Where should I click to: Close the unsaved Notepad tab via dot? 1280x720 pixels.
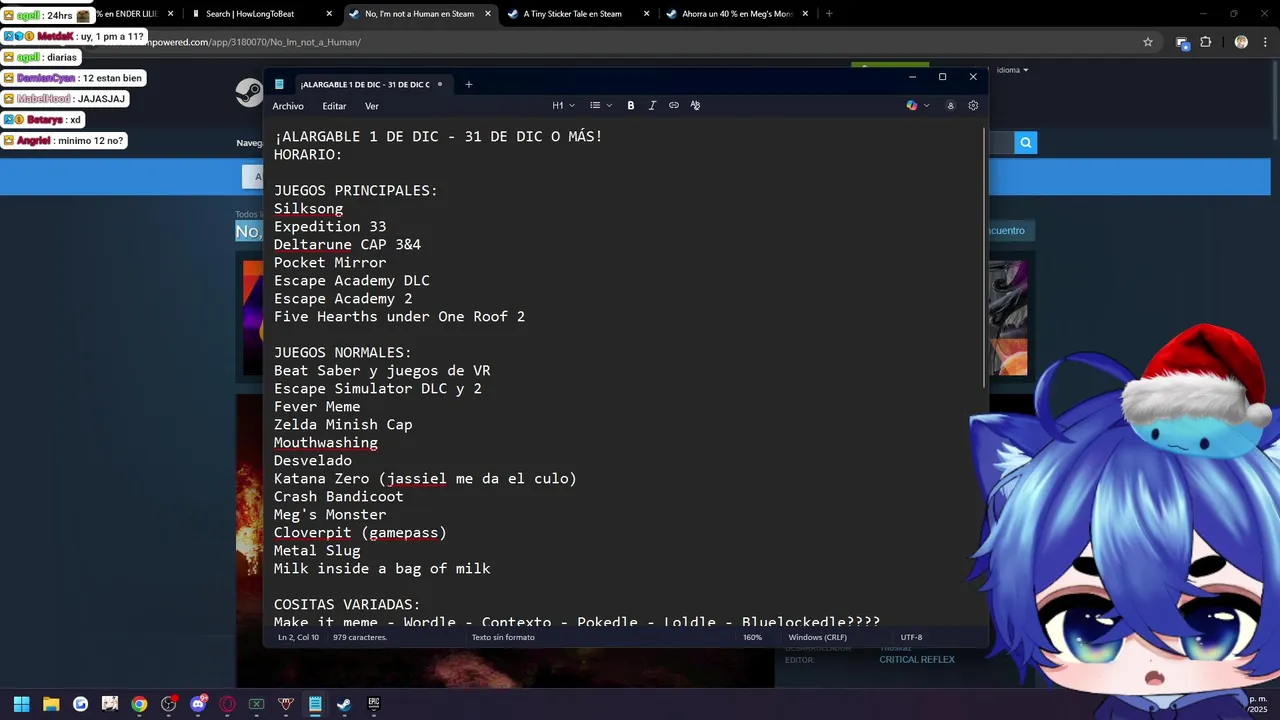coord(440,84)
